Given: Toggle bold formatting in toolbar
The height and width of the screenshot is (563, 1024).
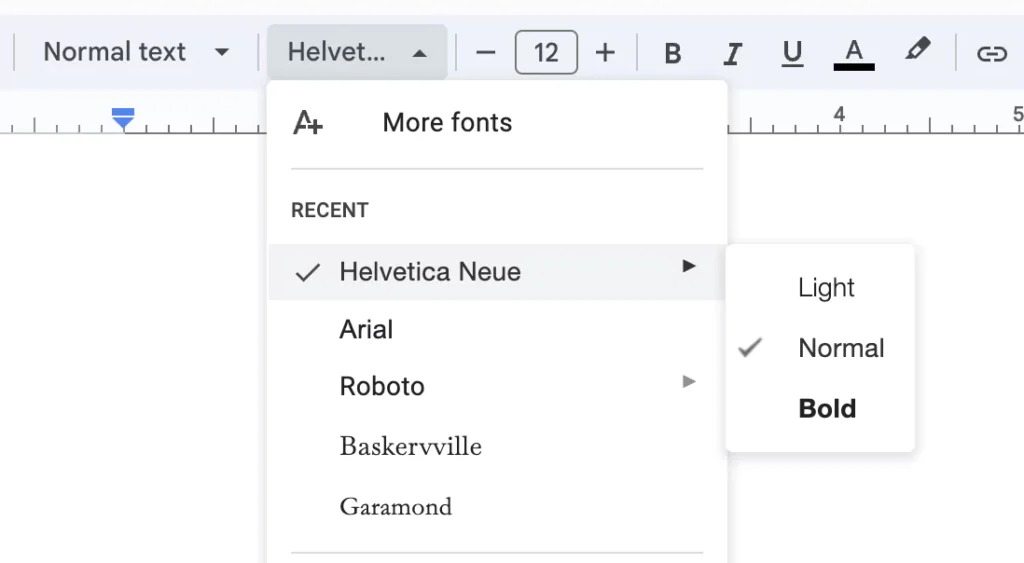Looking at the screenshot, I should tap(673, 53).
